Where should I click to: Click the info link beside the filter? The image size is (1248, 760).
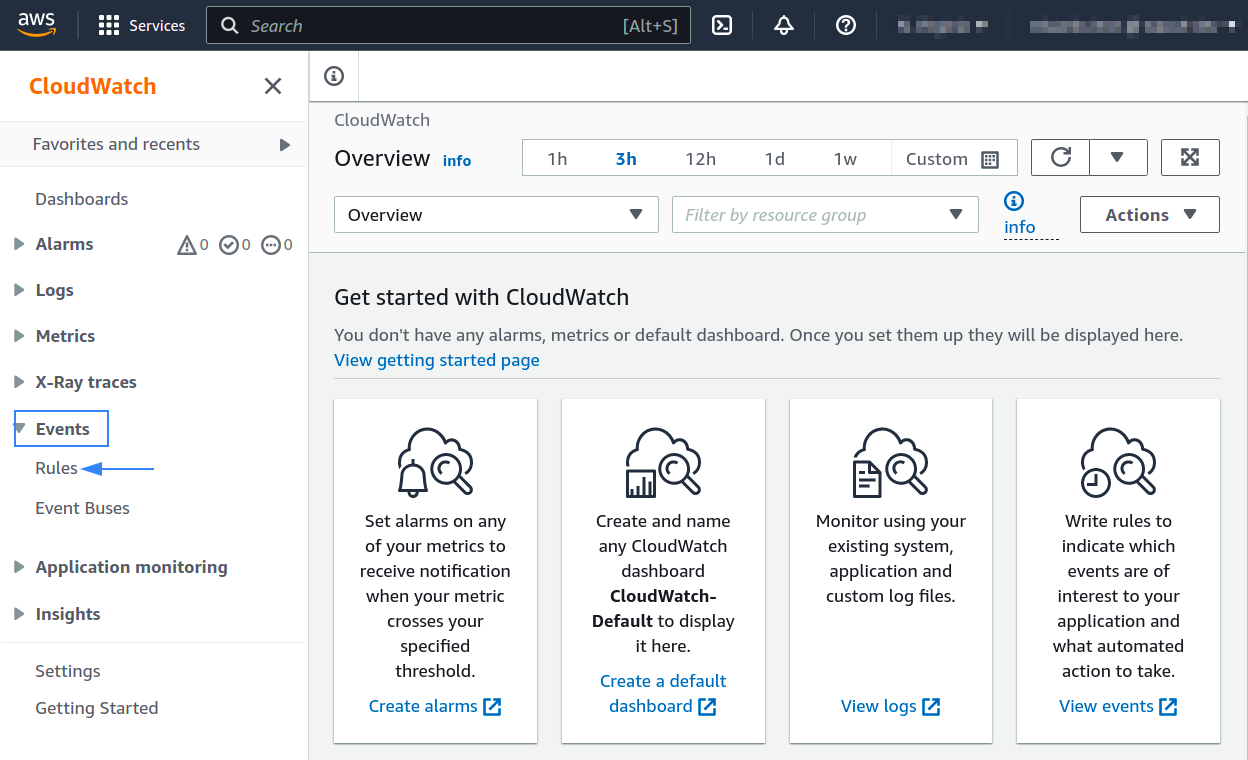click(x=1020, y=227)
